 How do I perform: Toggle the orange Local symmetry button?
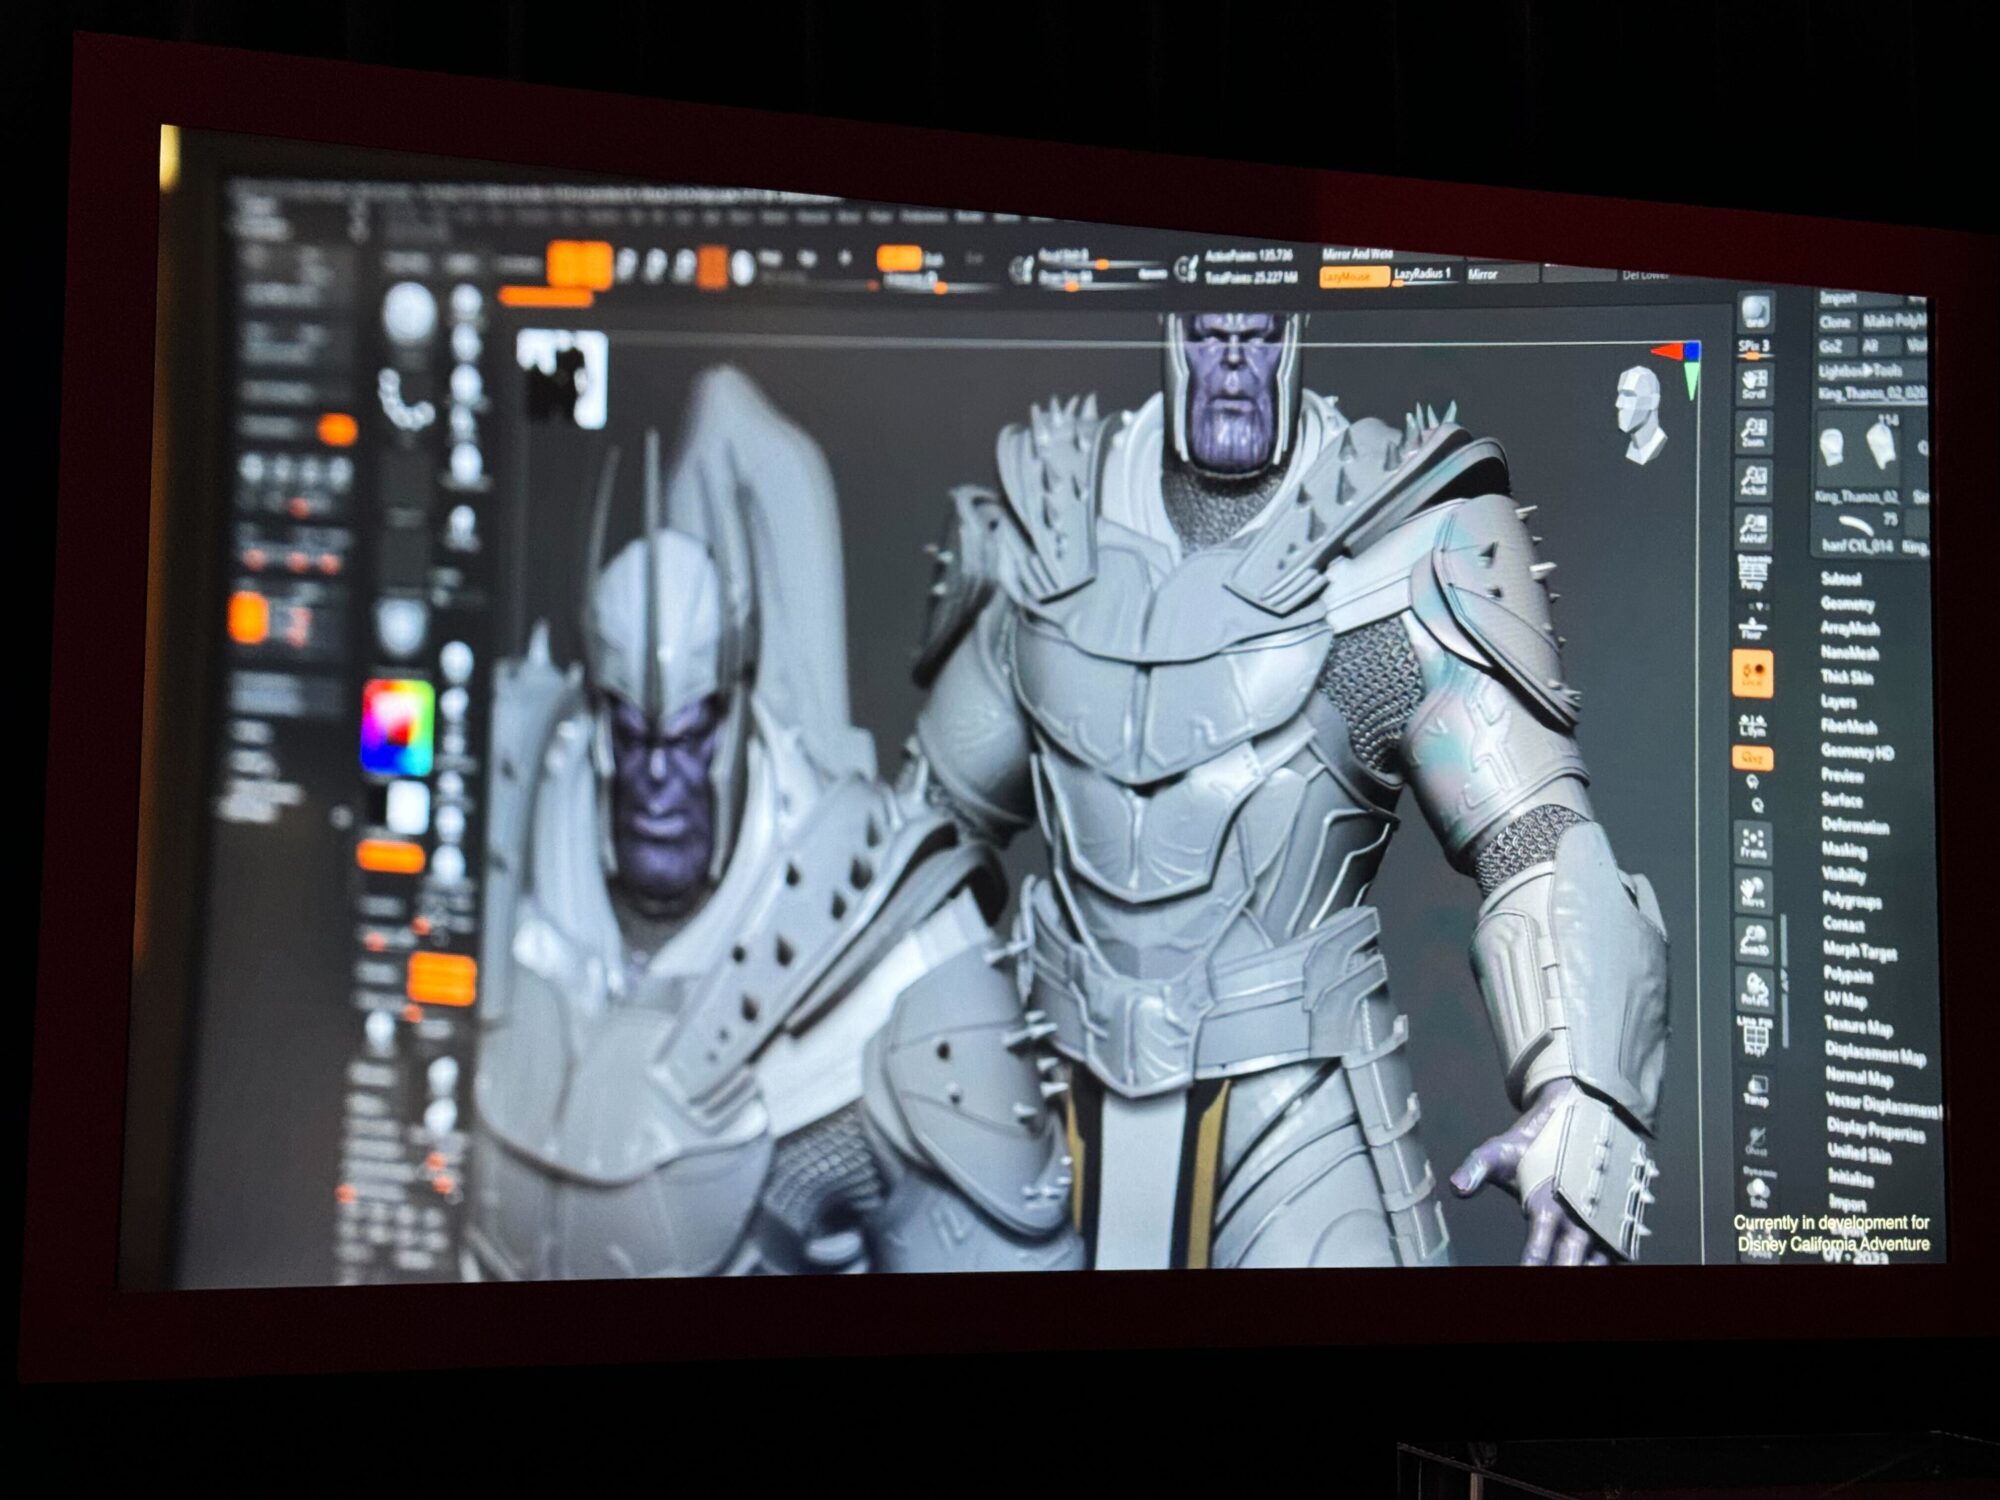[1752, 673]
